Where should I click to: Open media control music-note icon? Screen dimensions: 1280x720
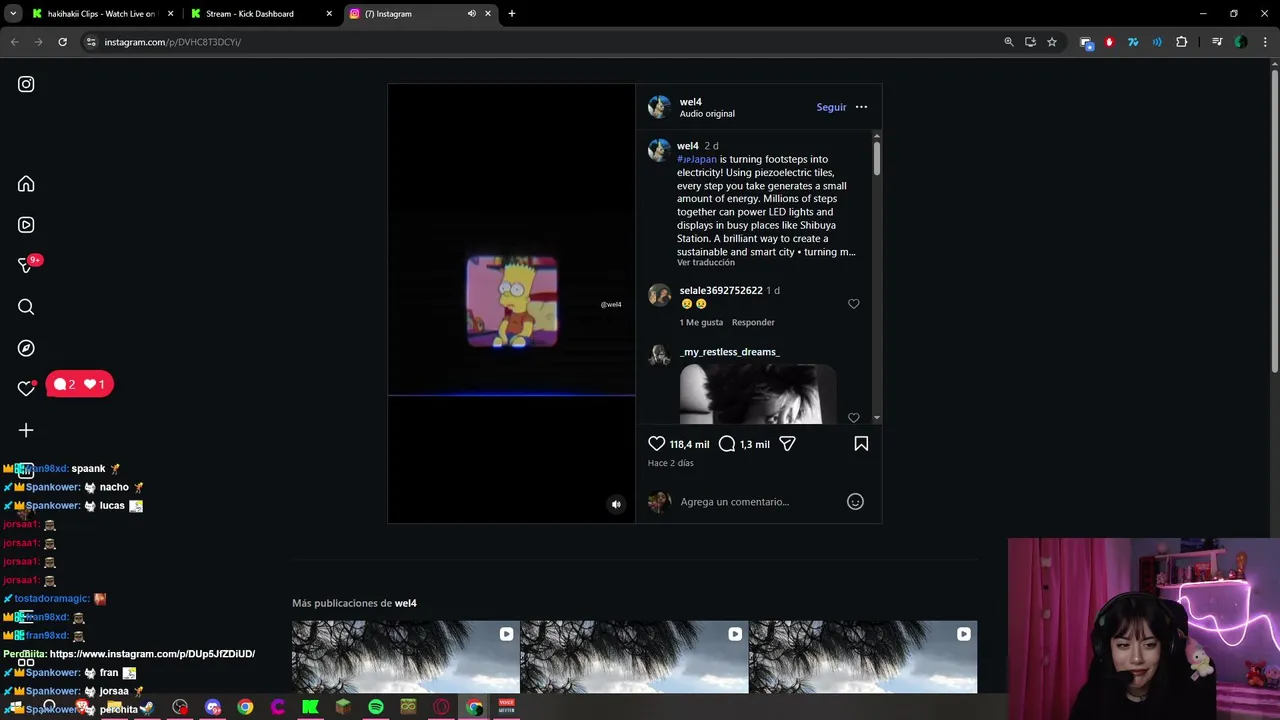coord(1217,42)
